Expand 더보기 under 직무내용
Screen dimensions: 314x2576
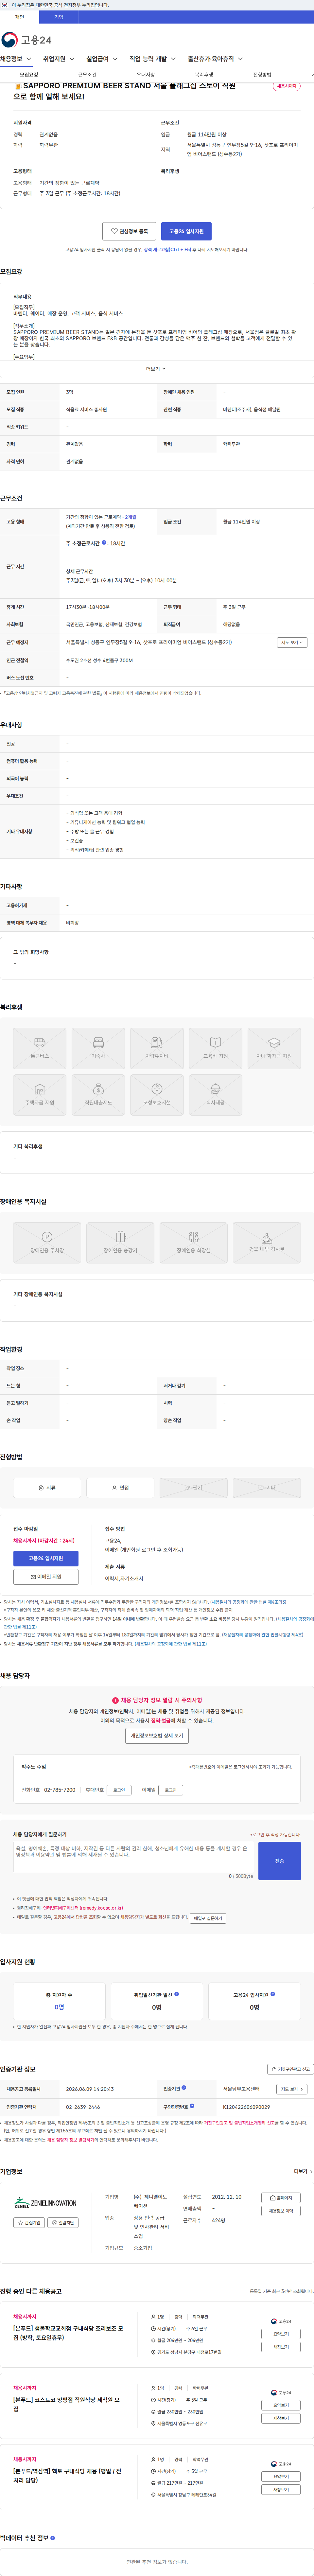(157, 369)
